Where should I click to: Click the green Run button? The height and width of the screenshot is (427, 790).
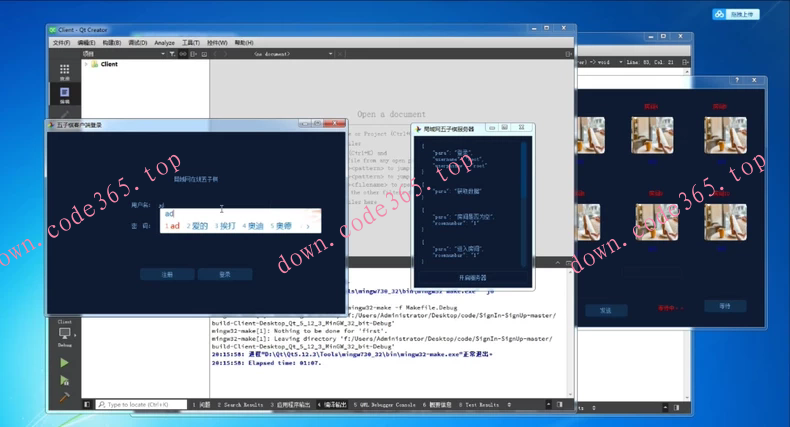(65, 362)
